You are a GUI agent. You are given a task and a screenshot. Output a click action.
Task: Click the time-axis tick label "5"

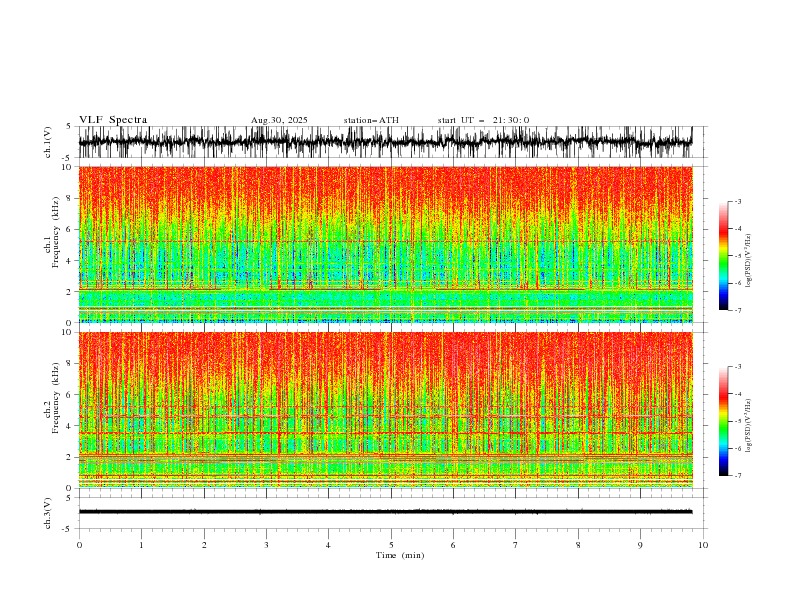pos(391,545)
